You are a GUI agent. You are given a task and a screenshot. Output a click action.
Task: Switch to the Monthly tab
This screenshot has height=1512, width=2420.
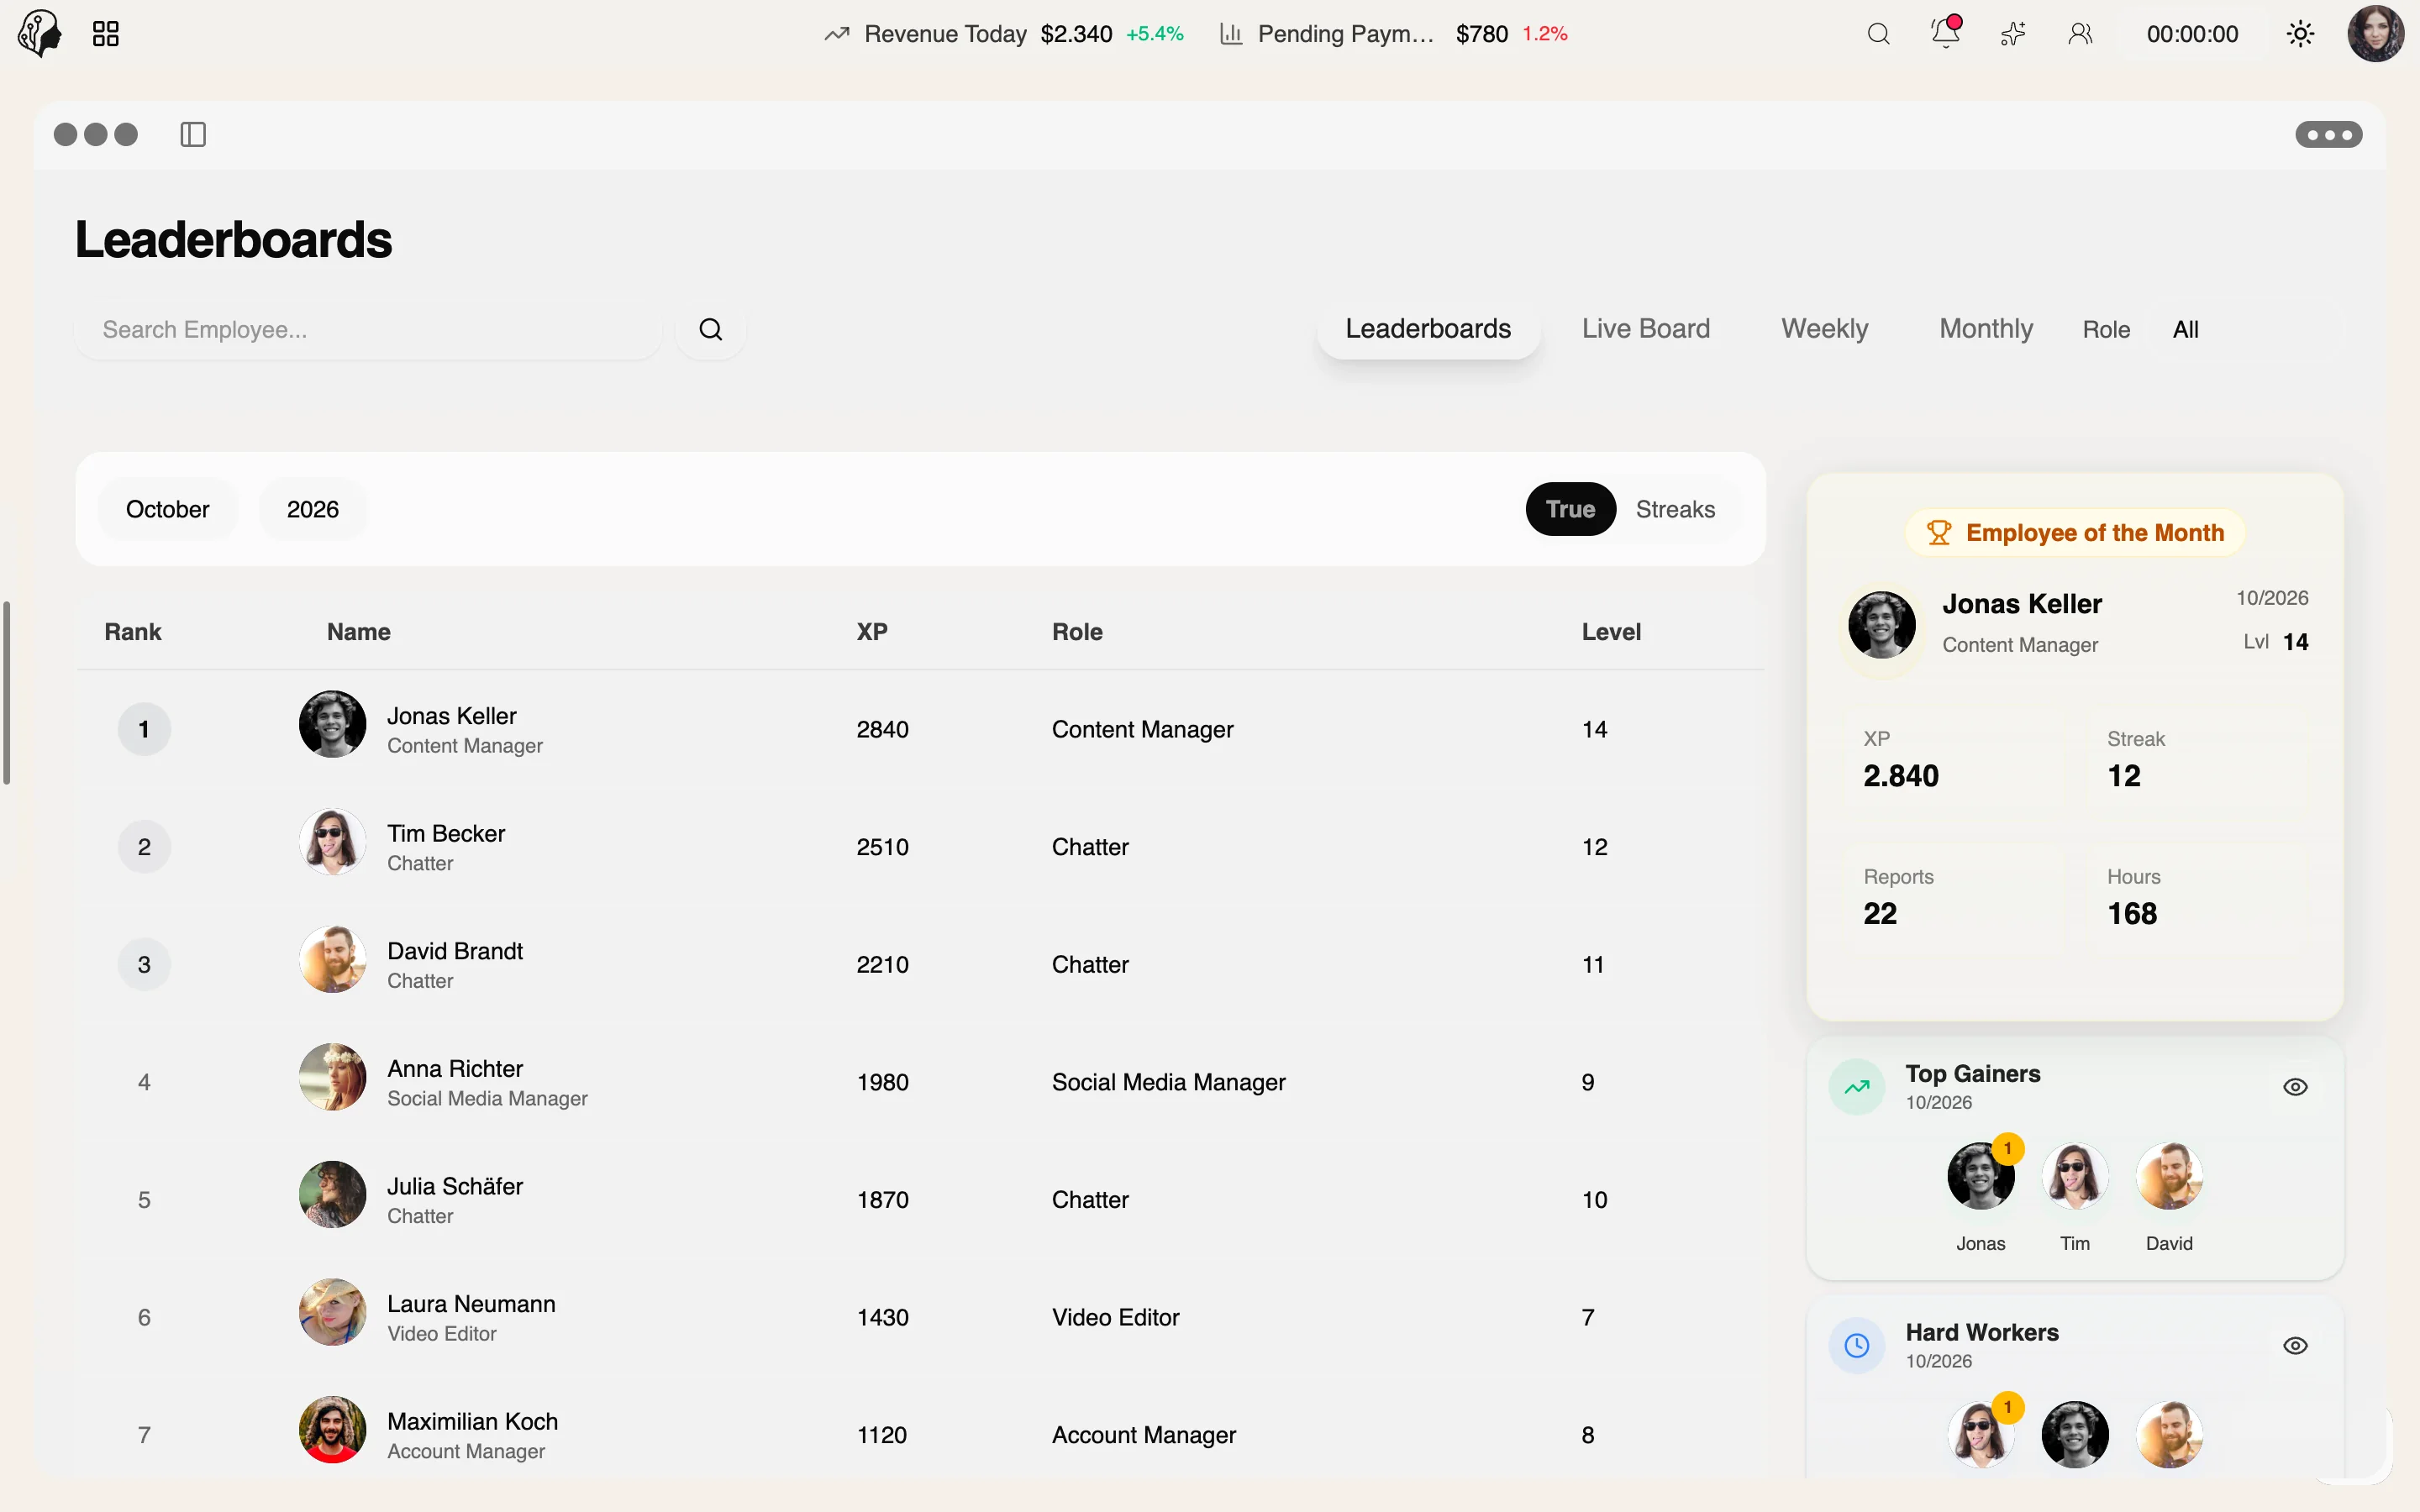(x=1986, y=329)
